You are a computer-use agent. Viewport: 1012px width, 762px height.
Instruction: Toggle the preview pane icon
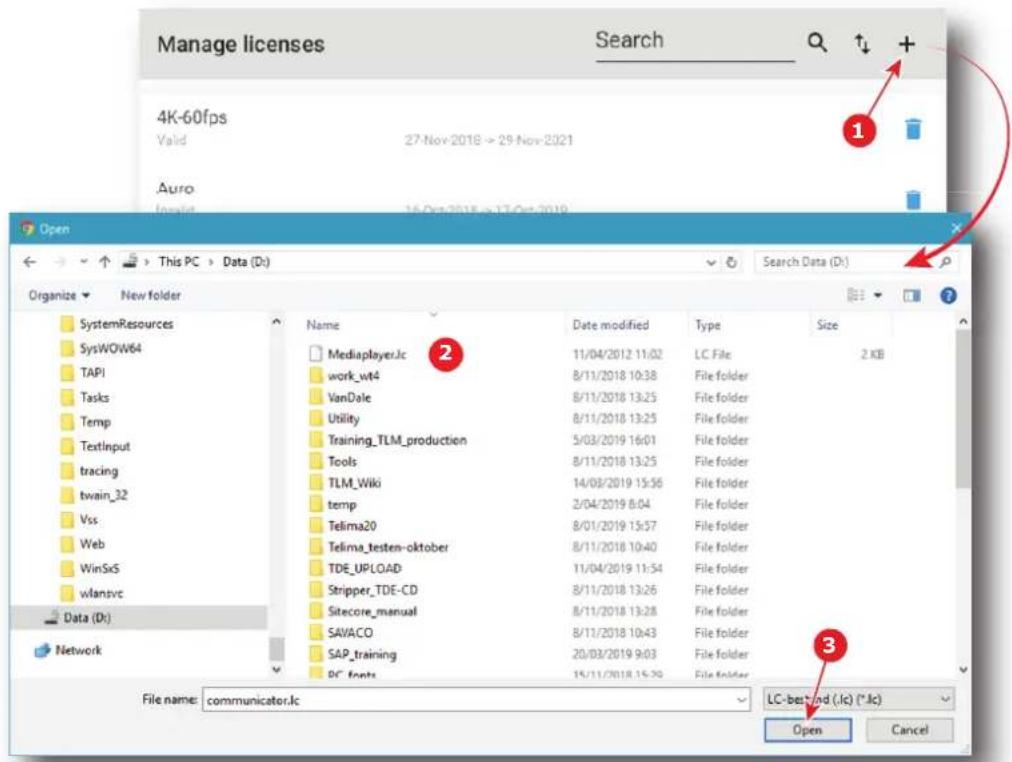pos(911,296)
